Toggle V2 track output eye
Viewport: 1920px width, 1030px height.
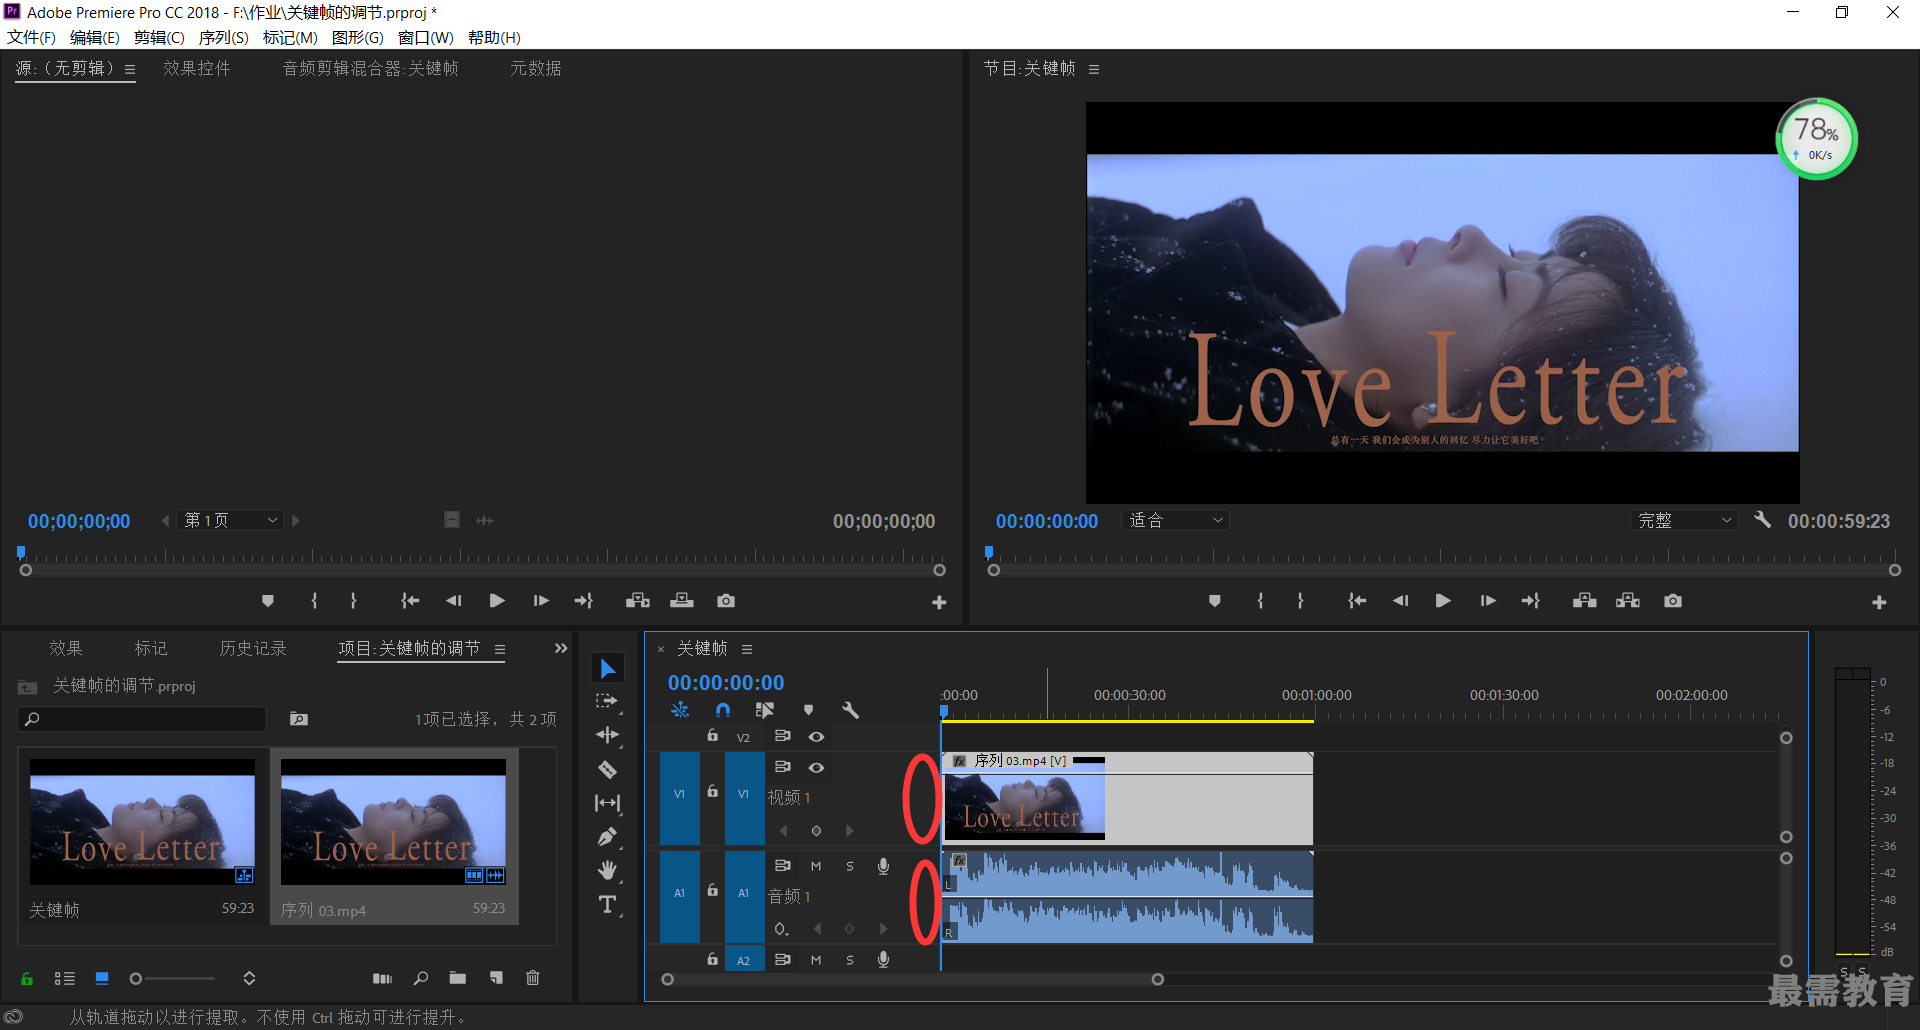pos(816,737)
